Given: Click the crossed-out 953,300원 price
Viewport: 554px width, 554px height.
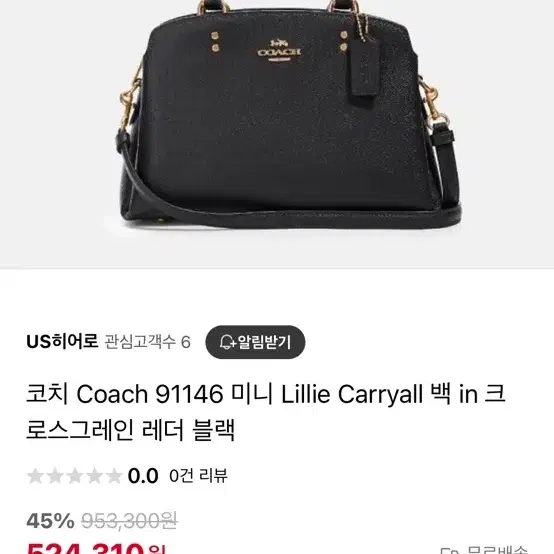Looking at the screenshot, I should (x=129, y=521).
